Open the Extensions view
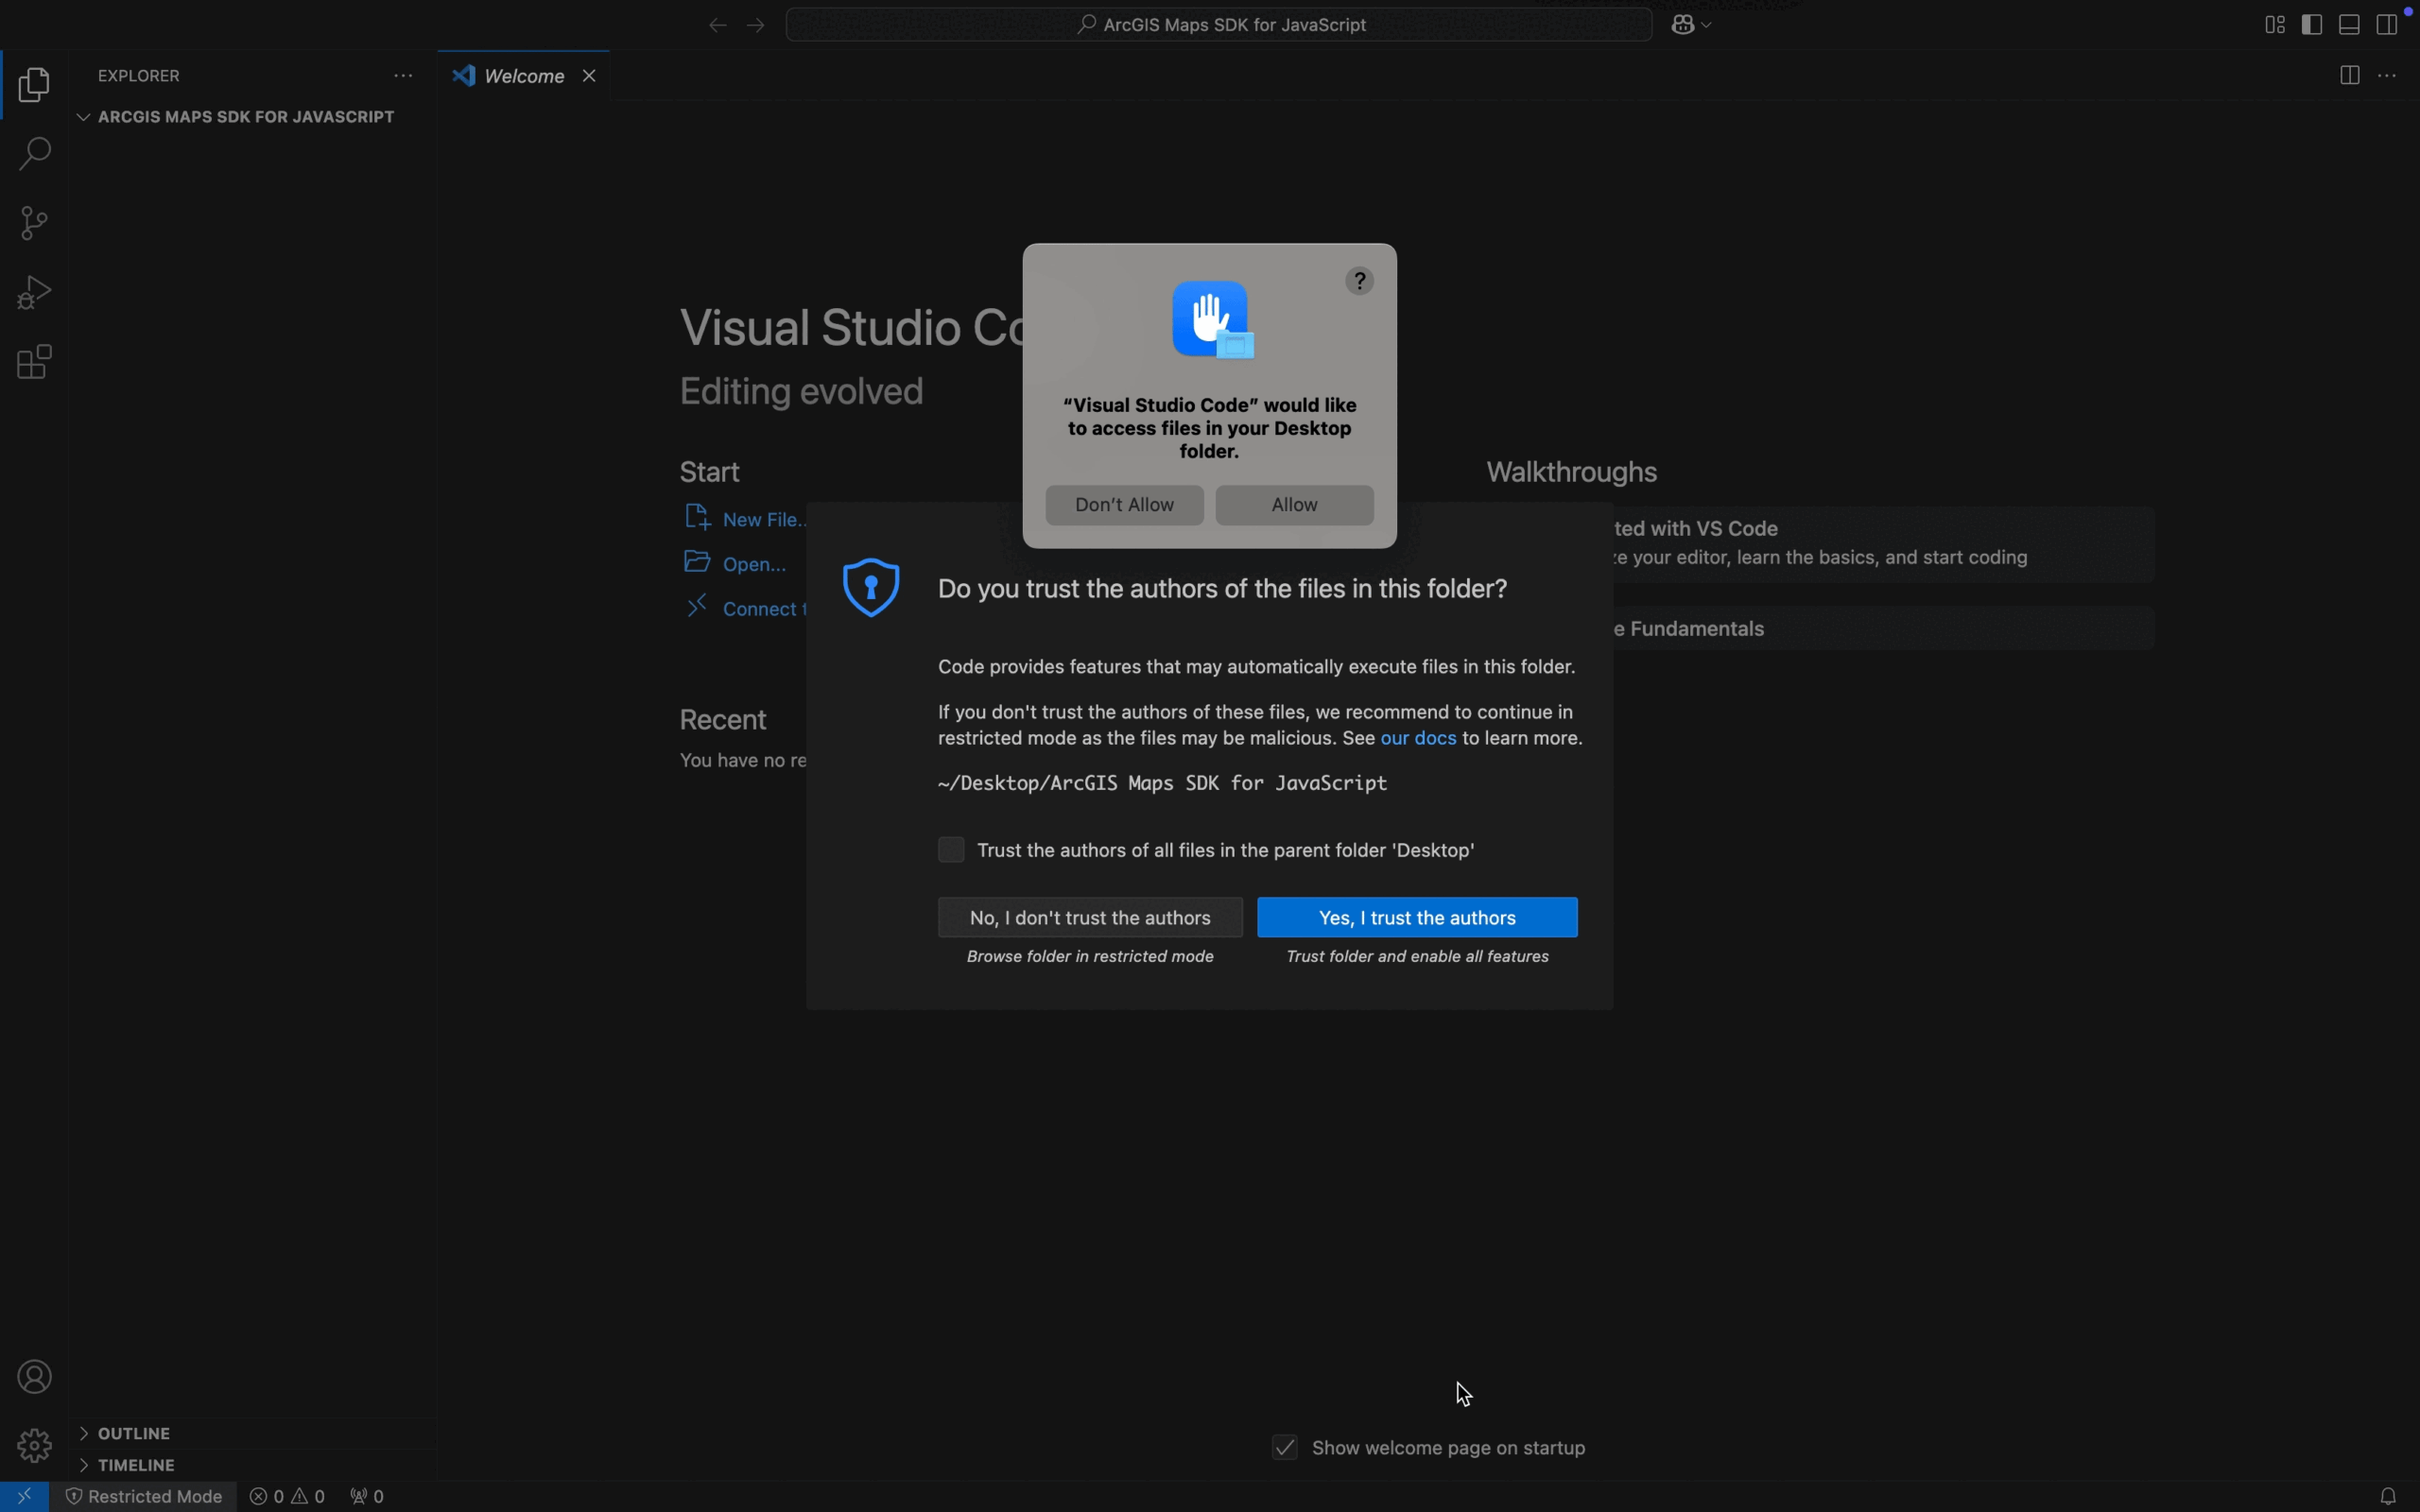2420x1512 pixels. tap(35, 363)
